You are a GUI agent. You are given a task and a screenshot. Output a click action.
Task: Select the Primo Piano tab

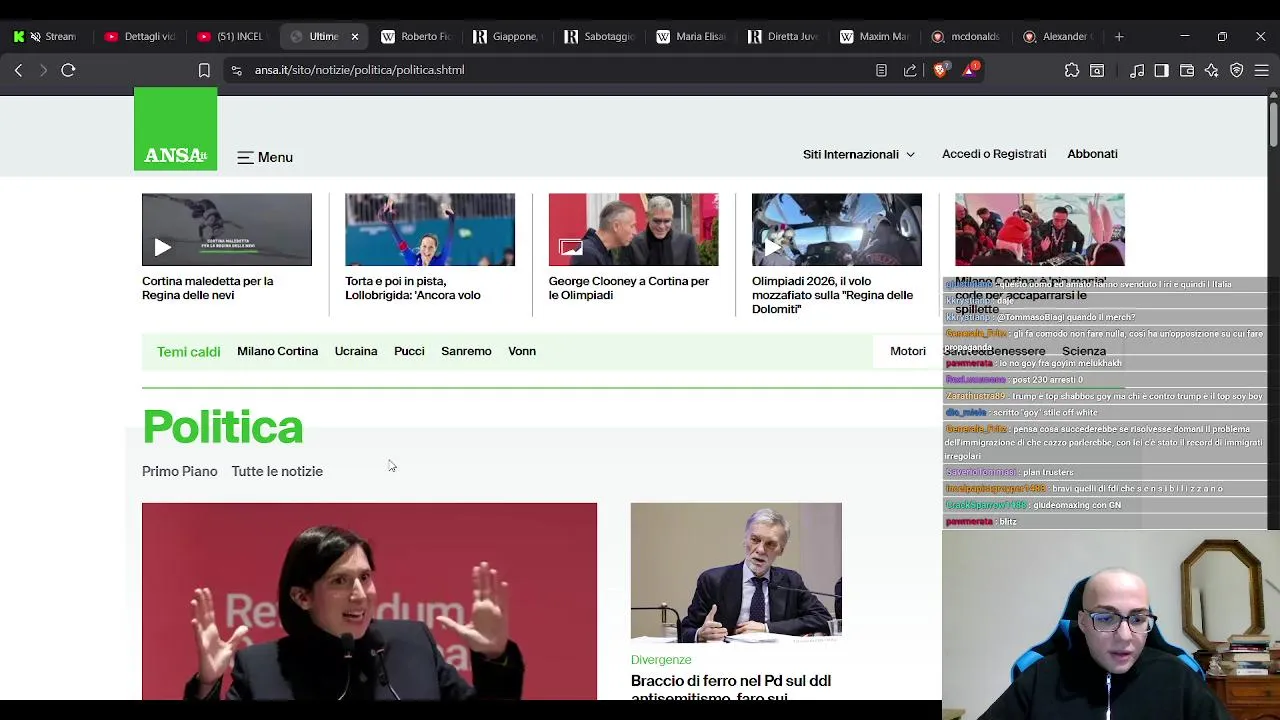pos(180,471)
